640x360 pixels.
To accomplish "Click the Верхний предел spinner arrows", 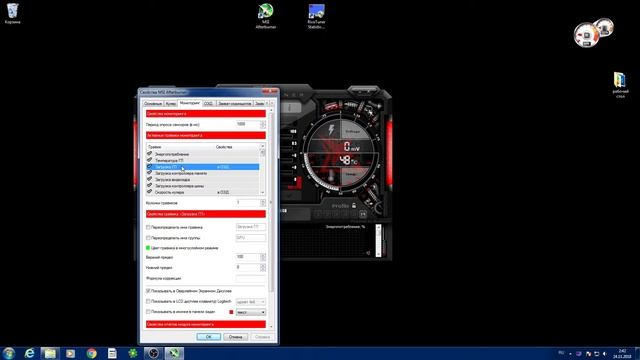I will 263,257.
